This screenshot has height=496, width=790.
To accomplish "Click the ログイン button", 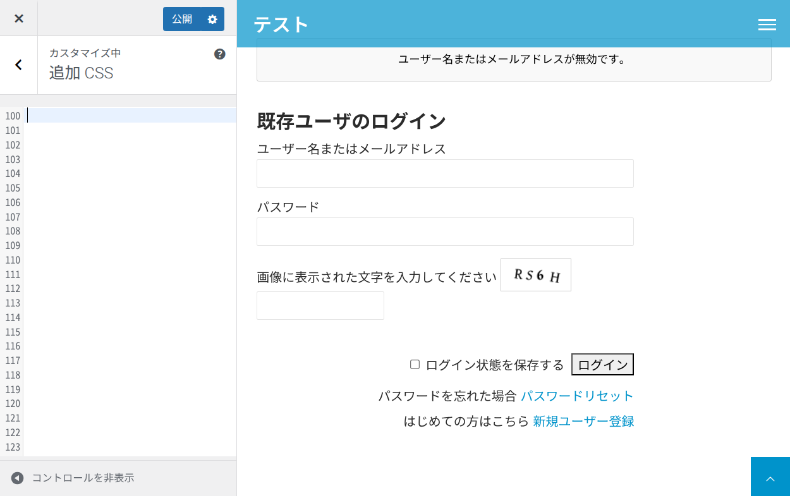I will (x=603, y=364).
